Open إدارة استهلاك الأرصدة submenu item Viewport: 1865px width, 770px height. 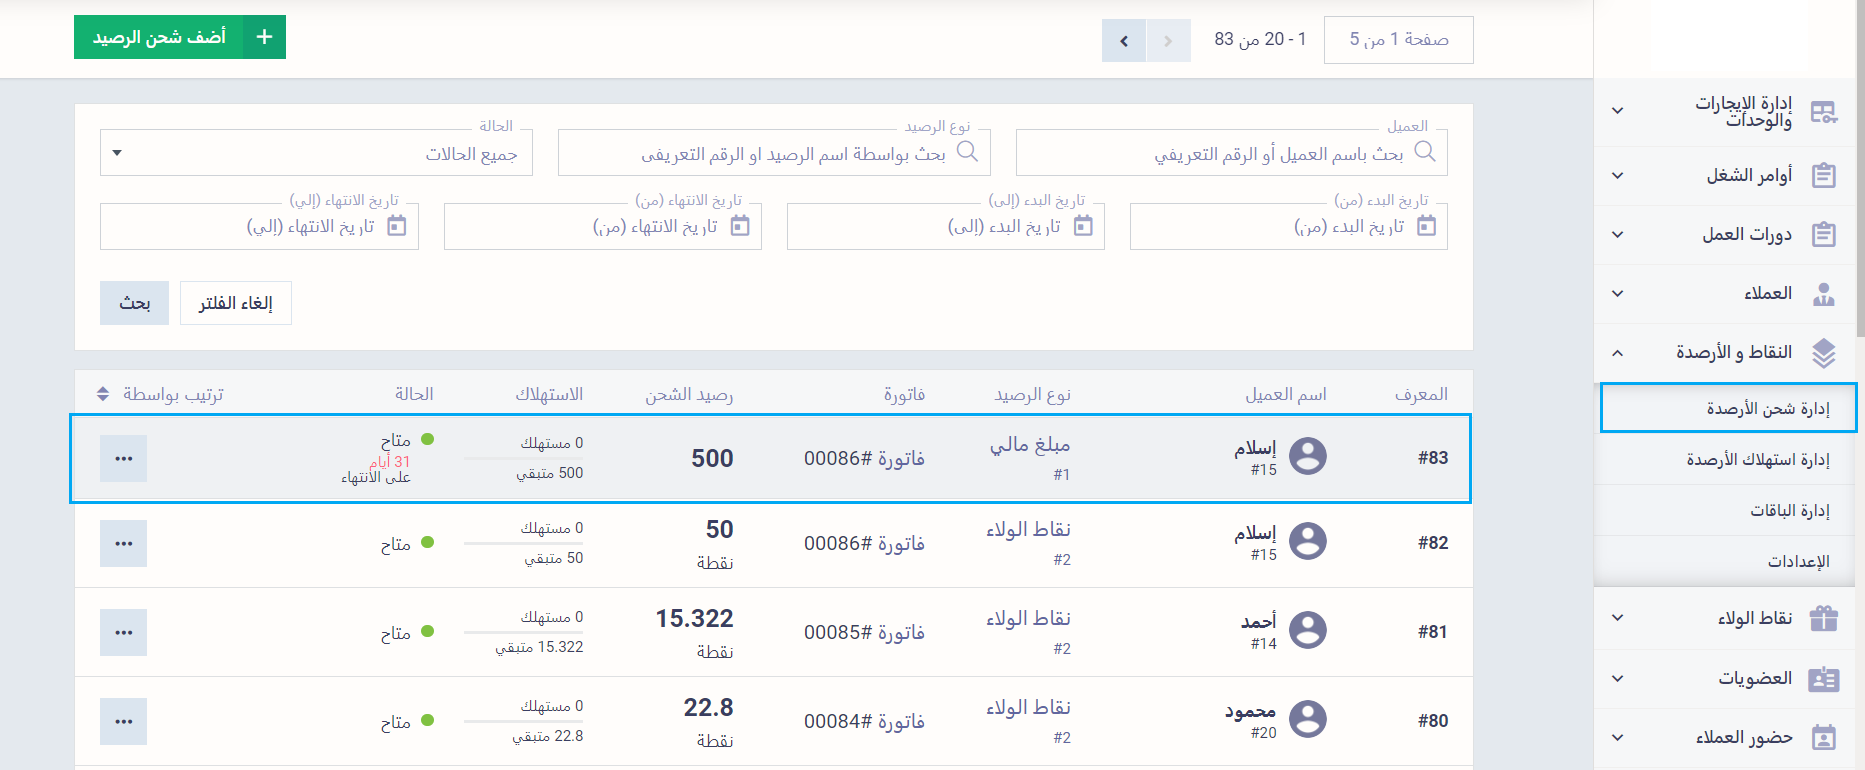(x=1757, y=459)
